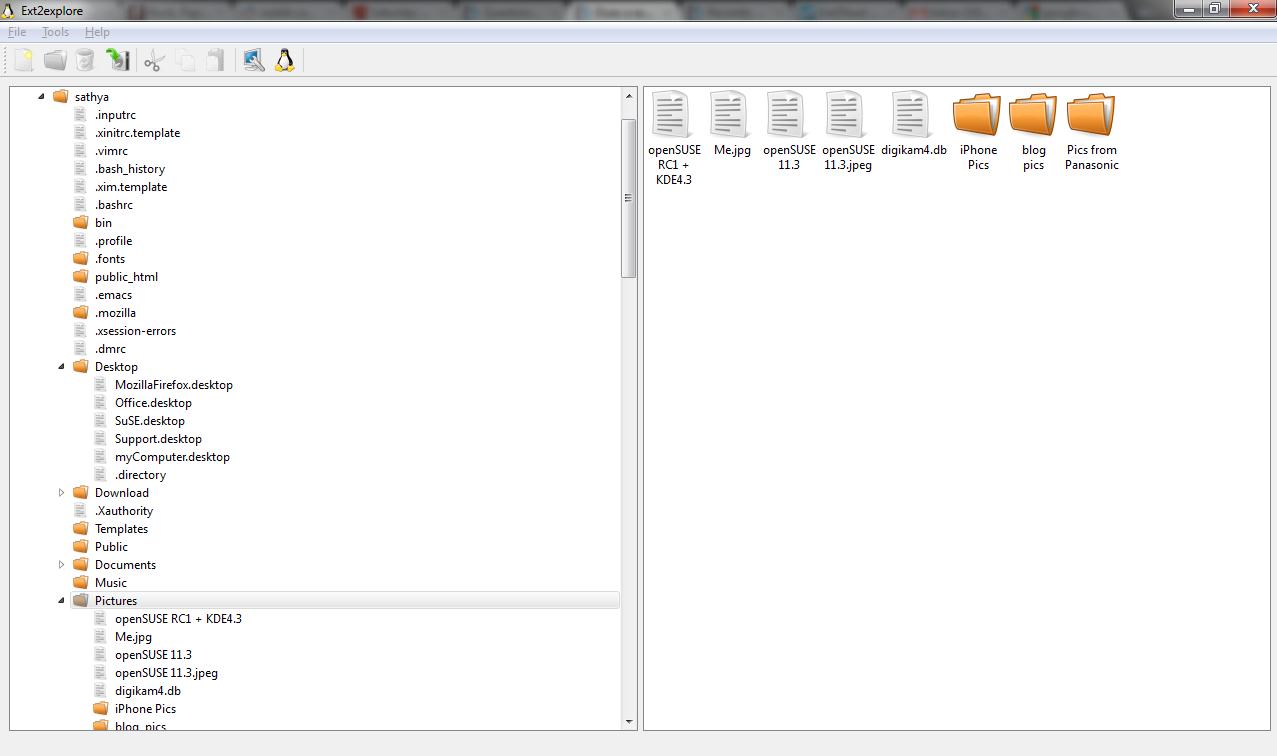Select the Music folder in tree

point(110,583)
